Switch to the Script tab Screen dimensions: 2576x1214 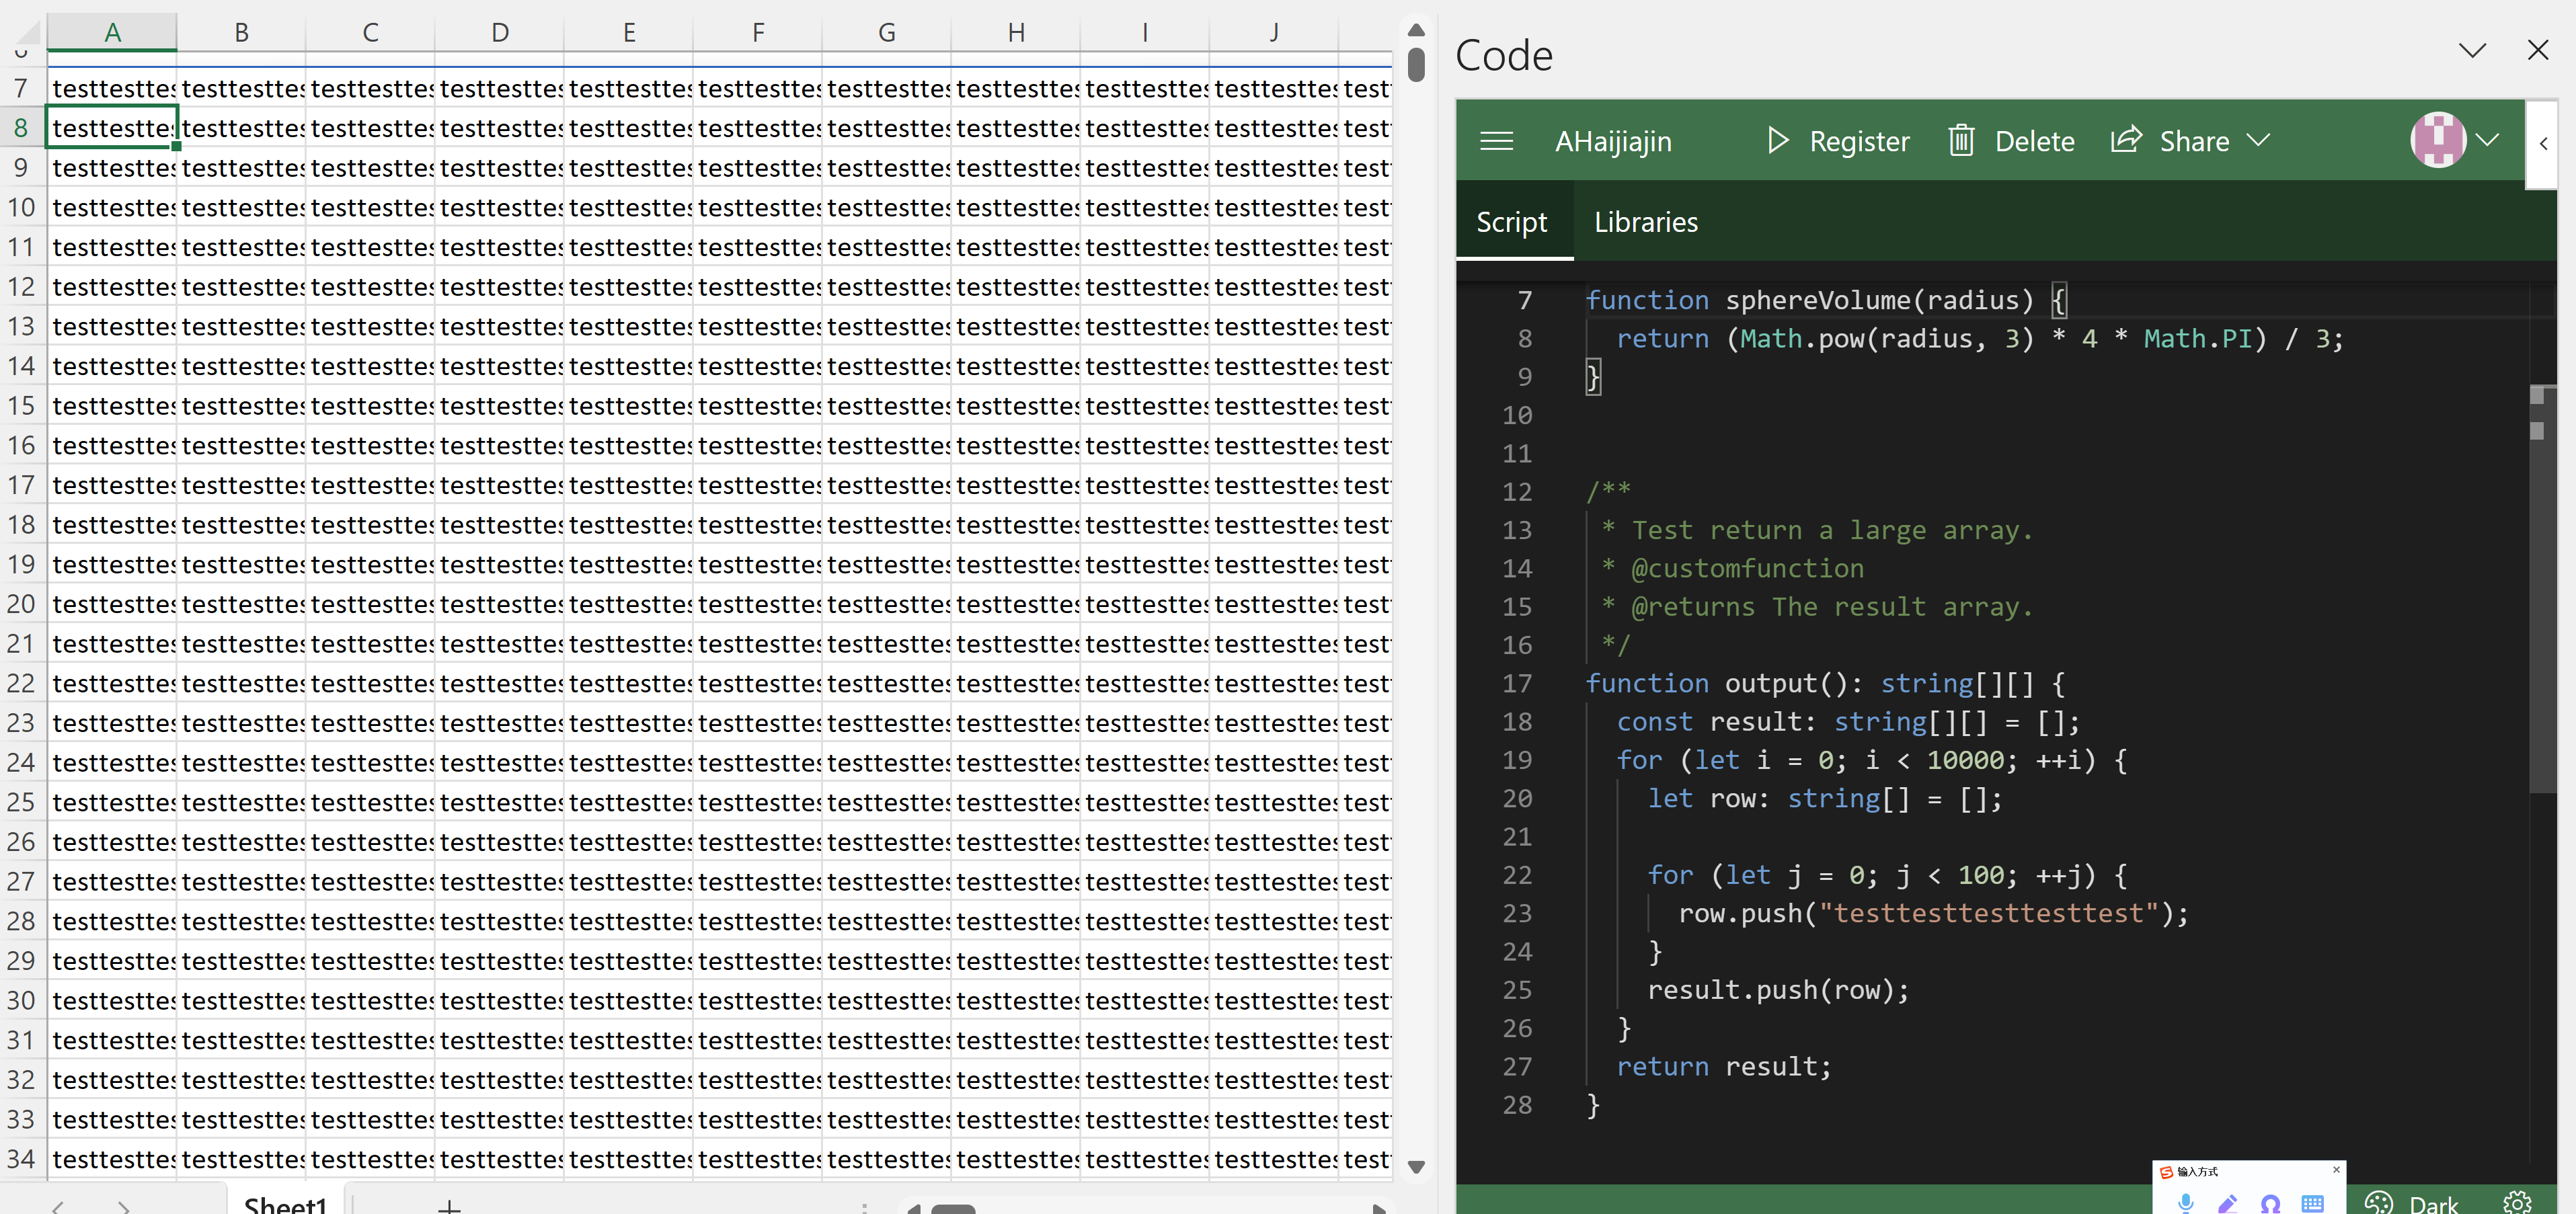1511,222
